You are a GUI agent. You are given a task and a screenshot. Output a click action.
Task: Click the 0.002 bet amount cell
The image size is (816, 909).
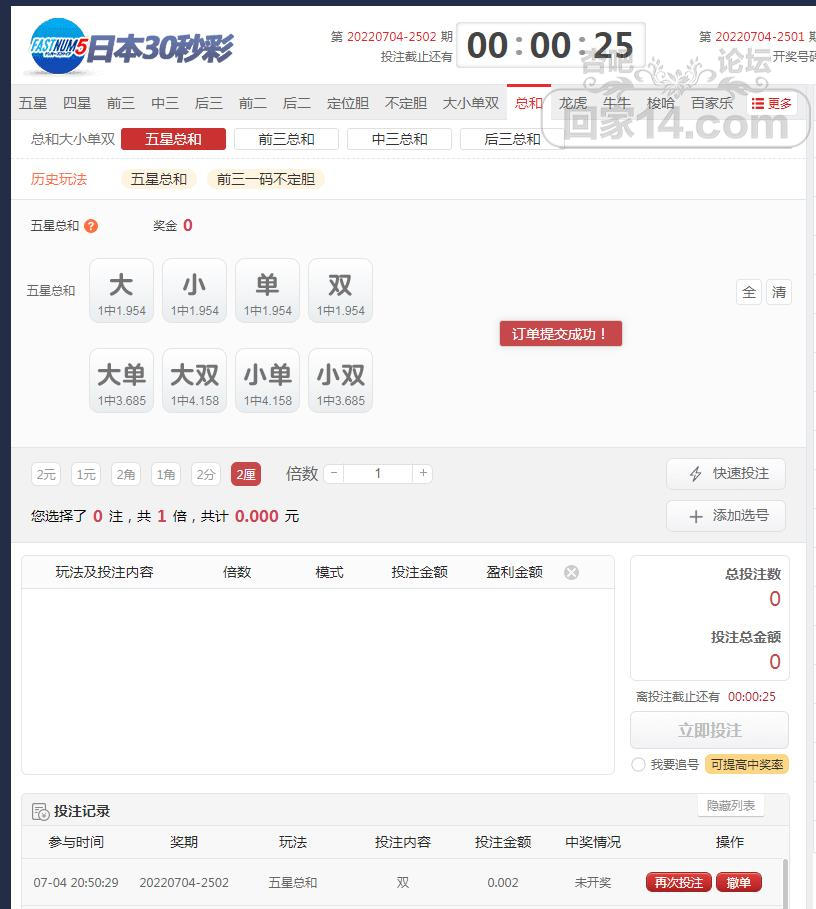click(503, 883)
